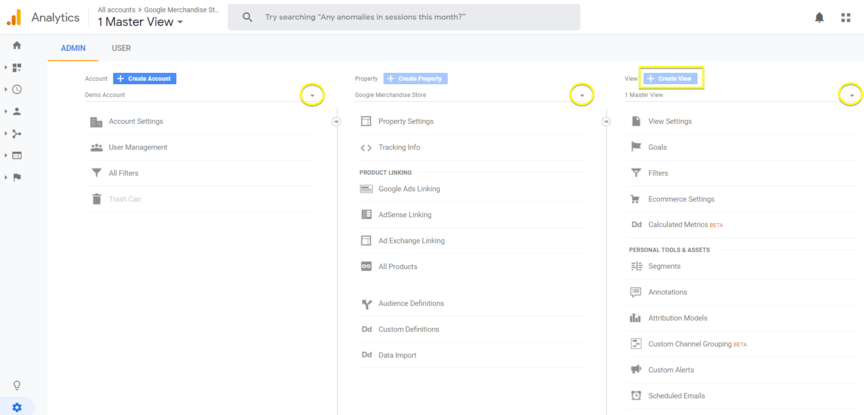
Task: Open the Home icon in the sidebar
Action: (17, 45)
